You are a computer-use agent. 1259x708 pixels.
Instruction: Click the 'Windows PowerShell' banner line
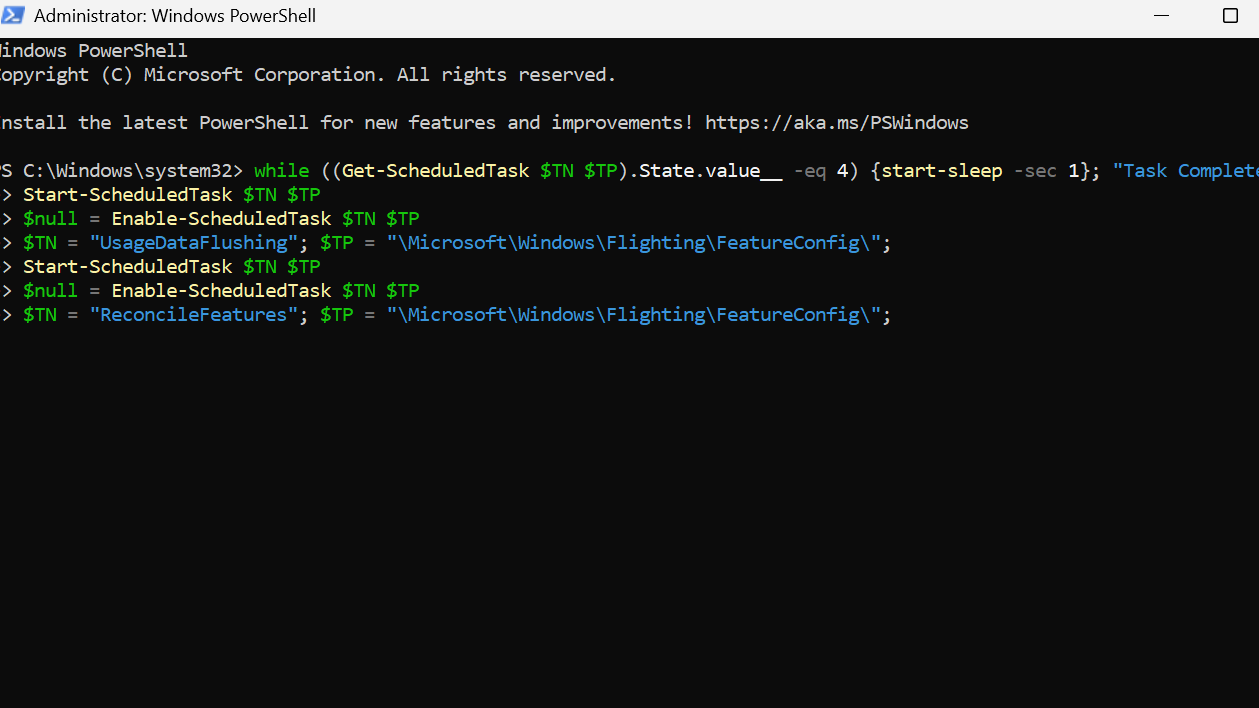[94, 51]
